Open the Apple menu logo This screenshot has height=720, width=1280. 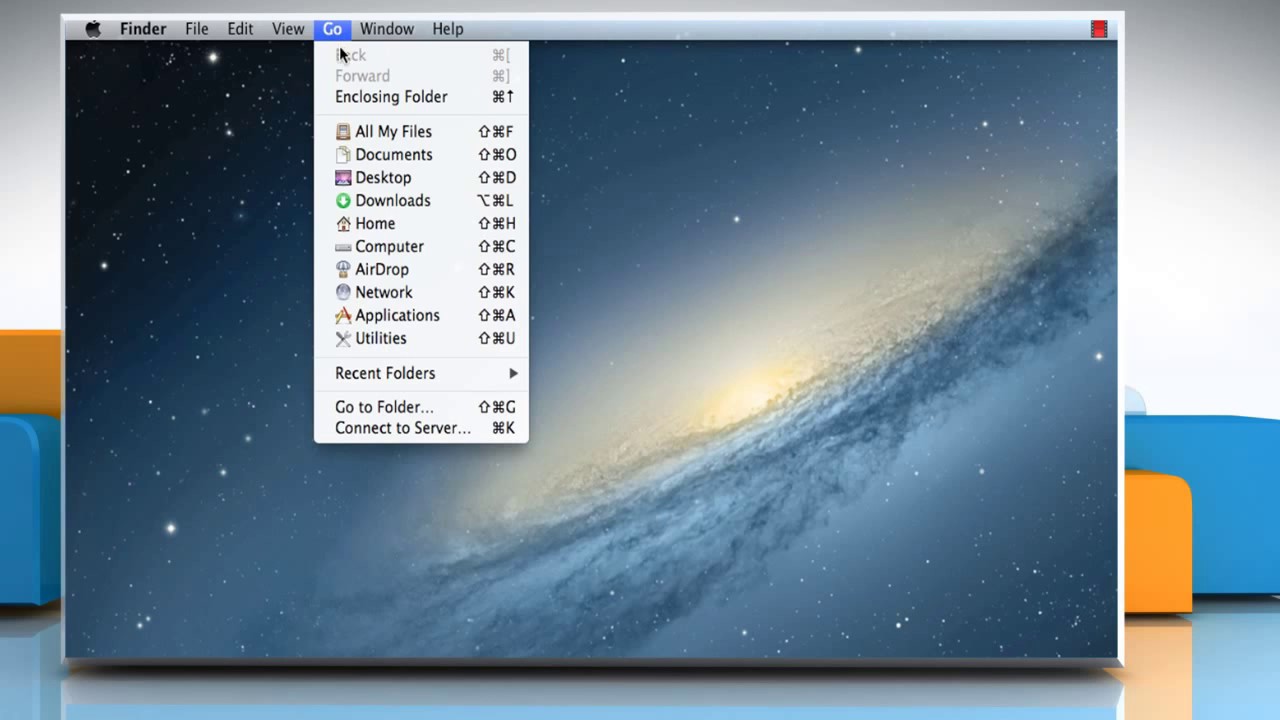pyautogui.click(x=93, y=29)
